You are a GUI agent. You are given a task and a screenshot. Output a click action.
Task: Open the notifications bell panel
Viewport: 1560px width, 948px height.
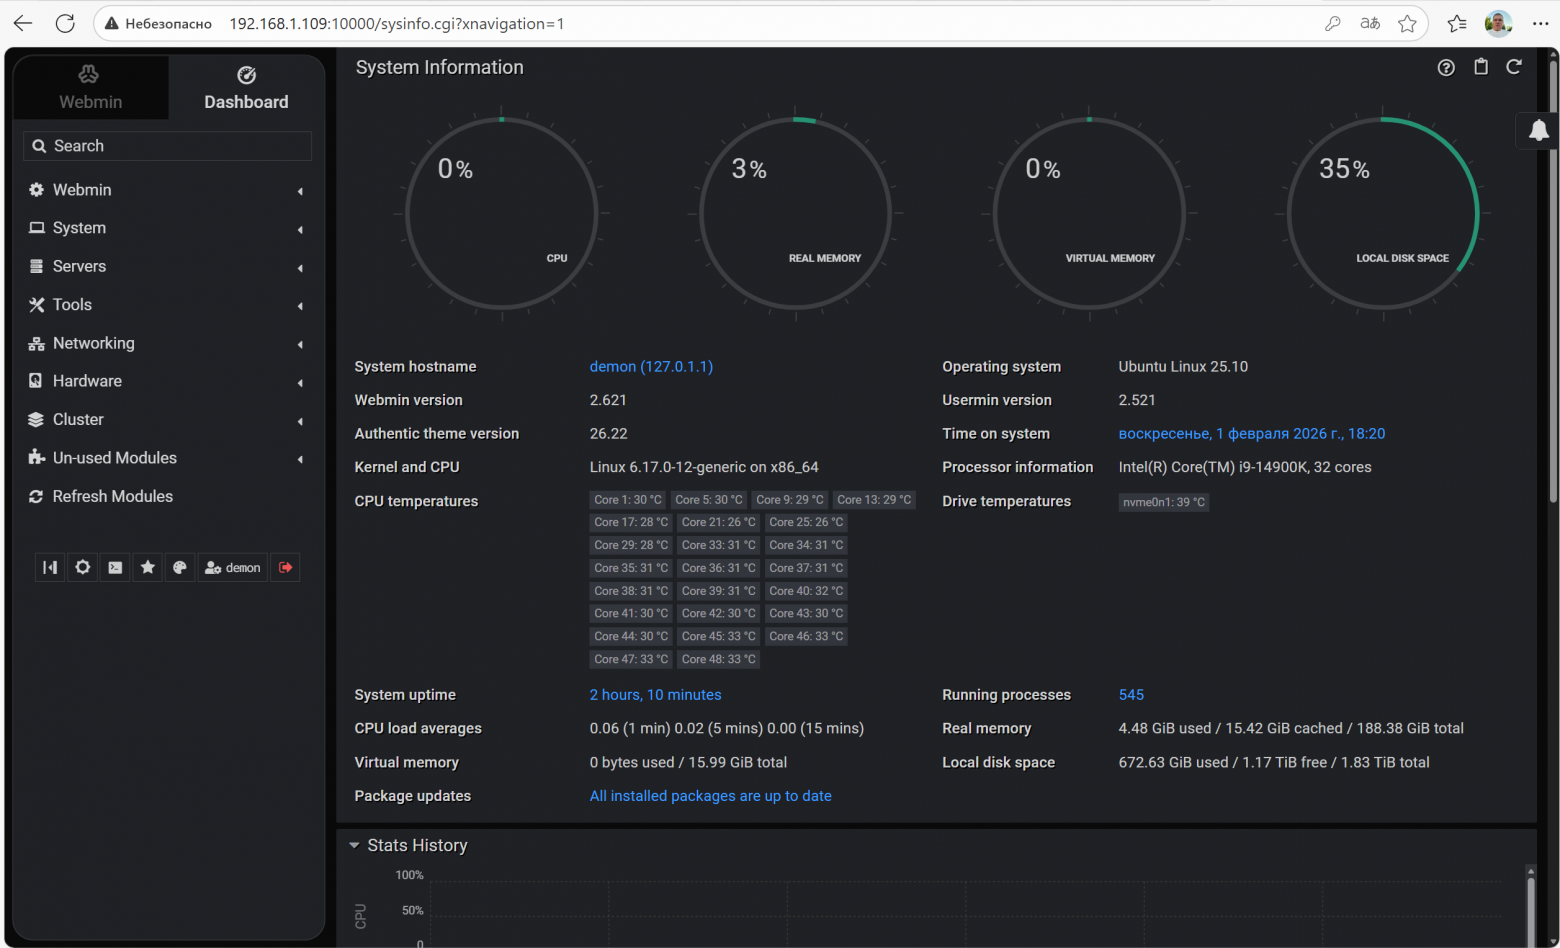(1538, 130)
